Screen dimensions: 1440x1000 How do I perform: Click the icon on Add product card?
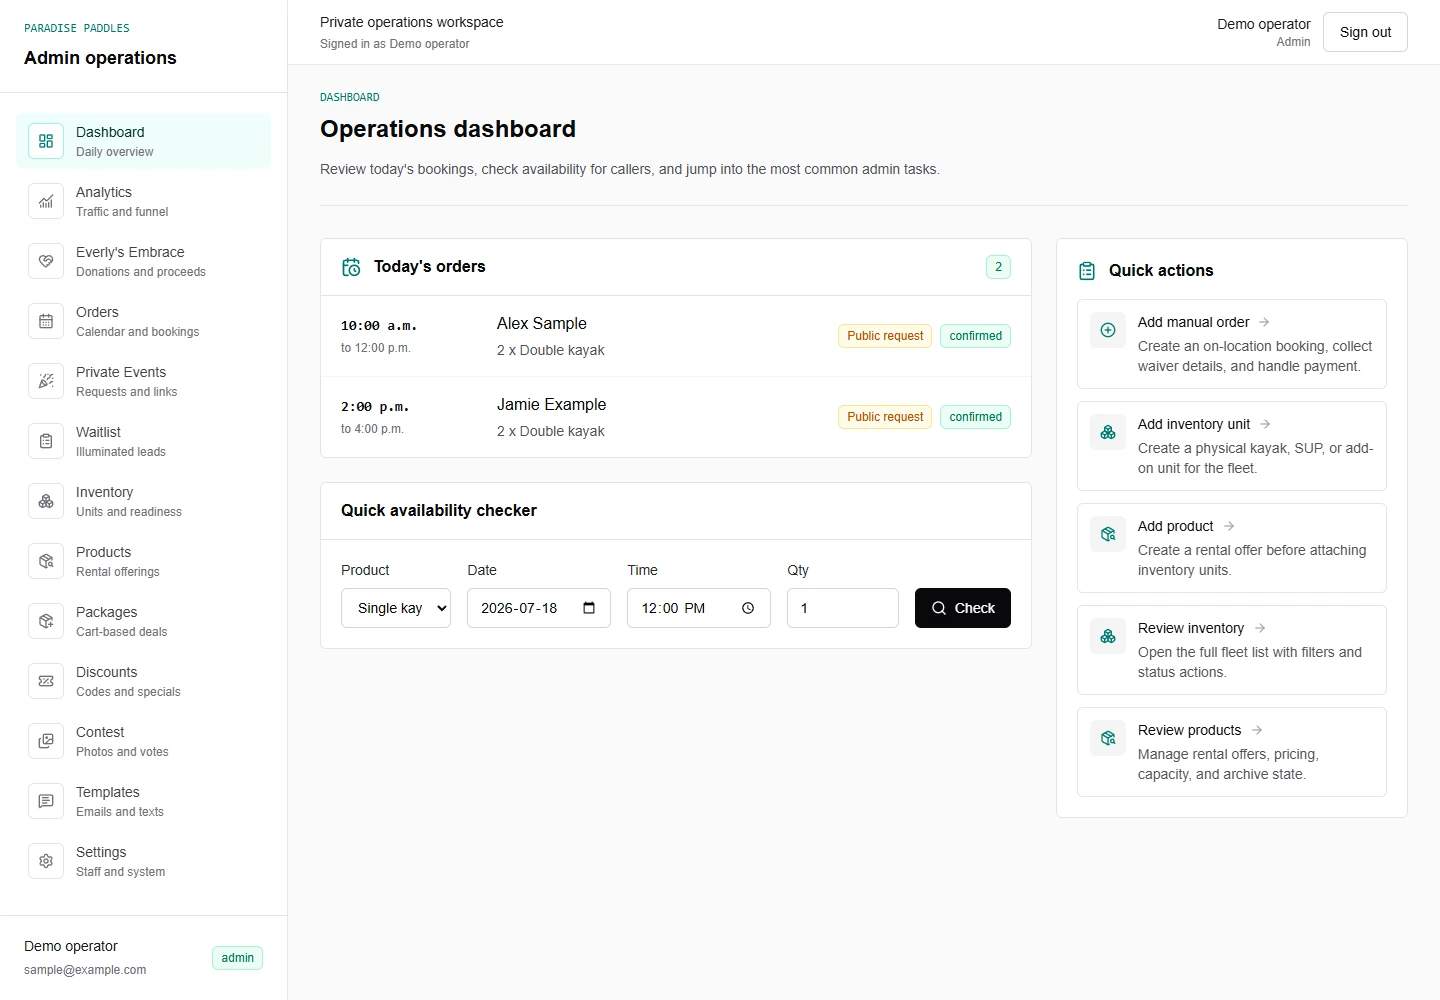tap(1108, 534)
